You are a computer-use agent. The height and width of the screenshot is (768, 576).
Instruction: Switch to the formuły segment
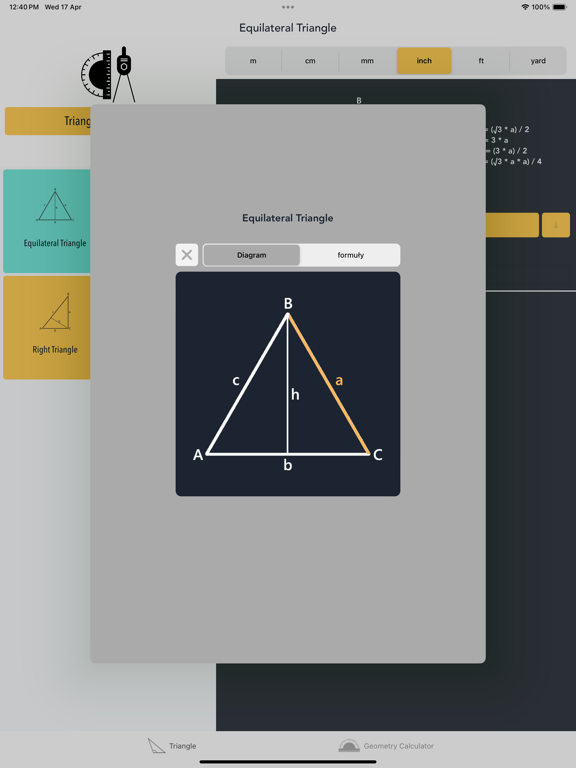pyautogui.click(x=350, y=255)
